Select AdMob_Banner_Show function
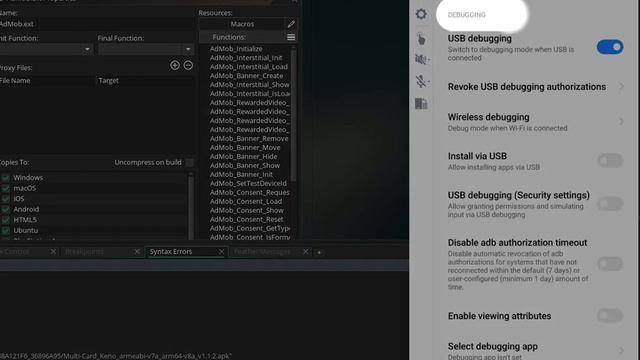640x360 pixels. point(245,165)
